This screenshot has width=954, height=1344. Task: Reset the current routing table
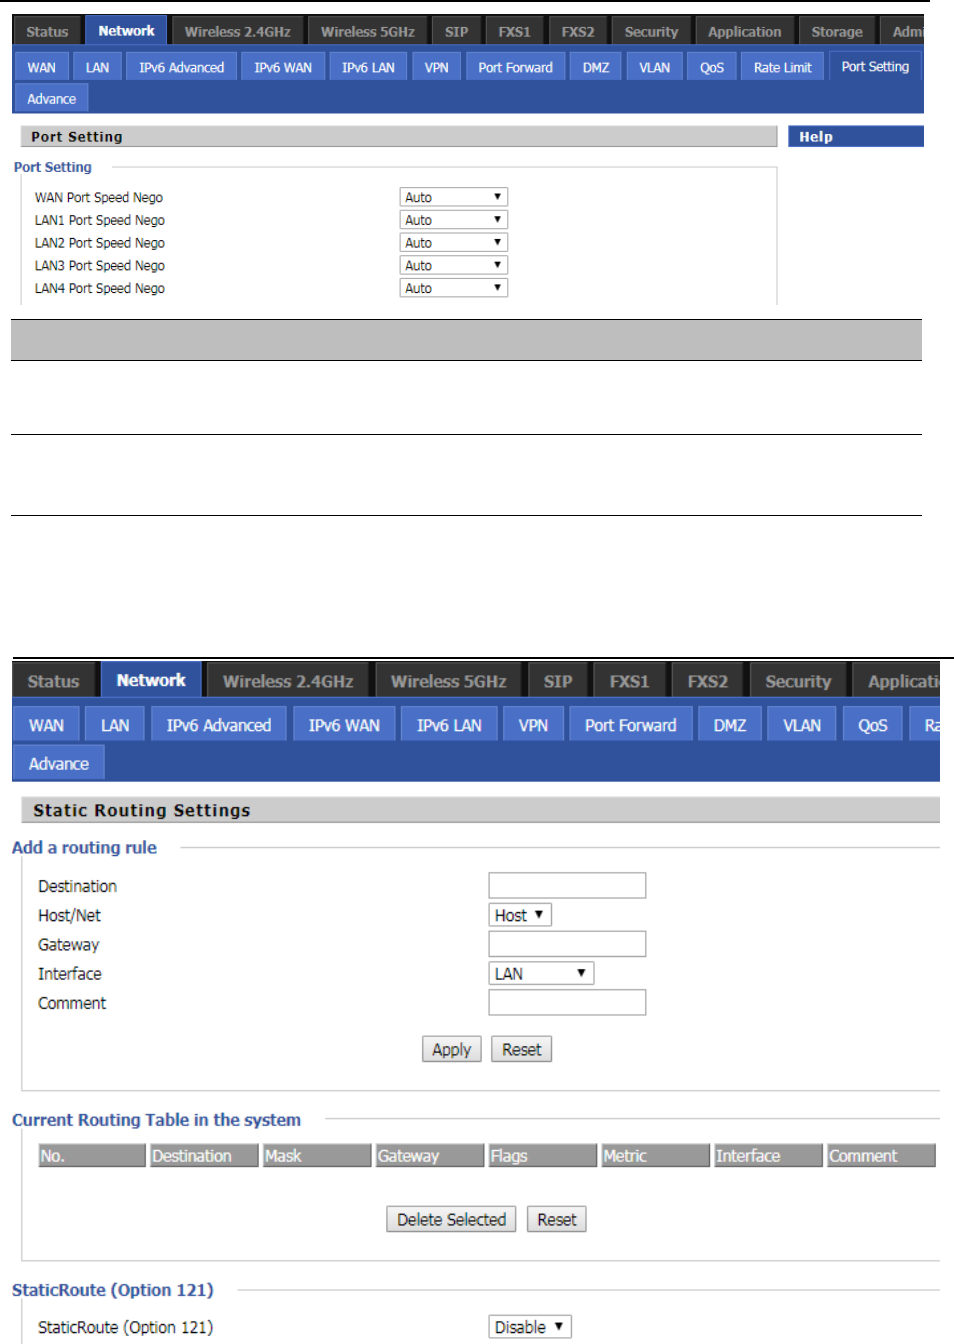click(557, 1219)
